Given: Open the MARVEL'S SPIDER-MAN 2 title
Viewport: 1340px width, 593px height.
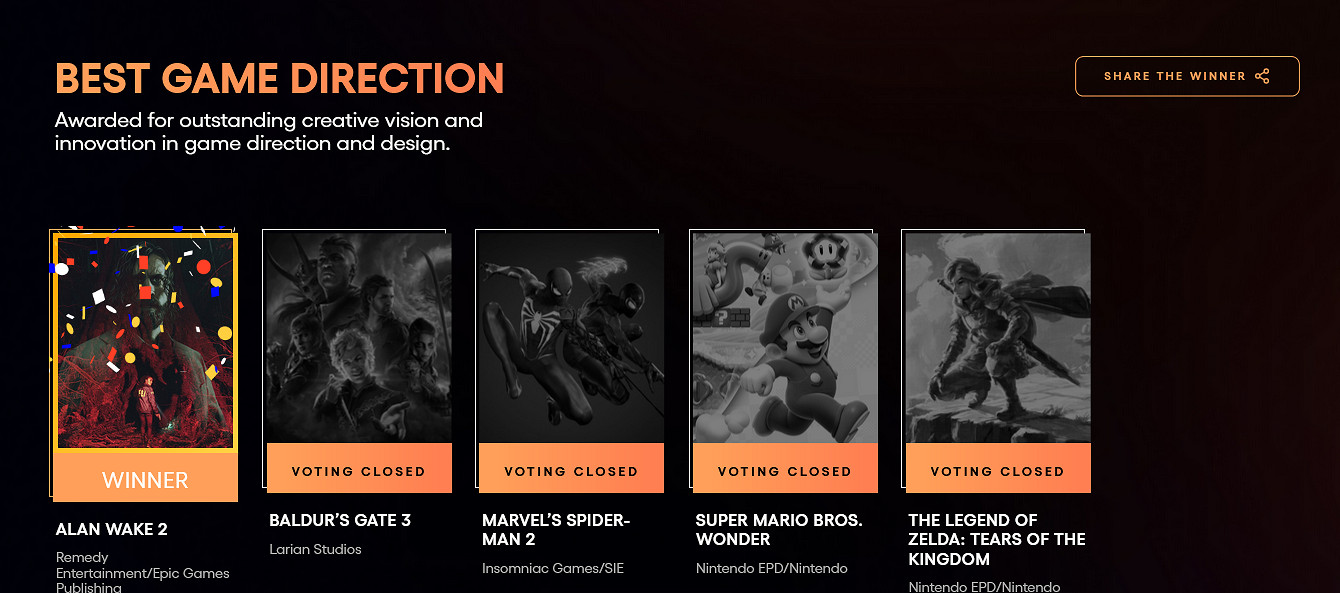Looking at the screenshot, I should (556, 530).
